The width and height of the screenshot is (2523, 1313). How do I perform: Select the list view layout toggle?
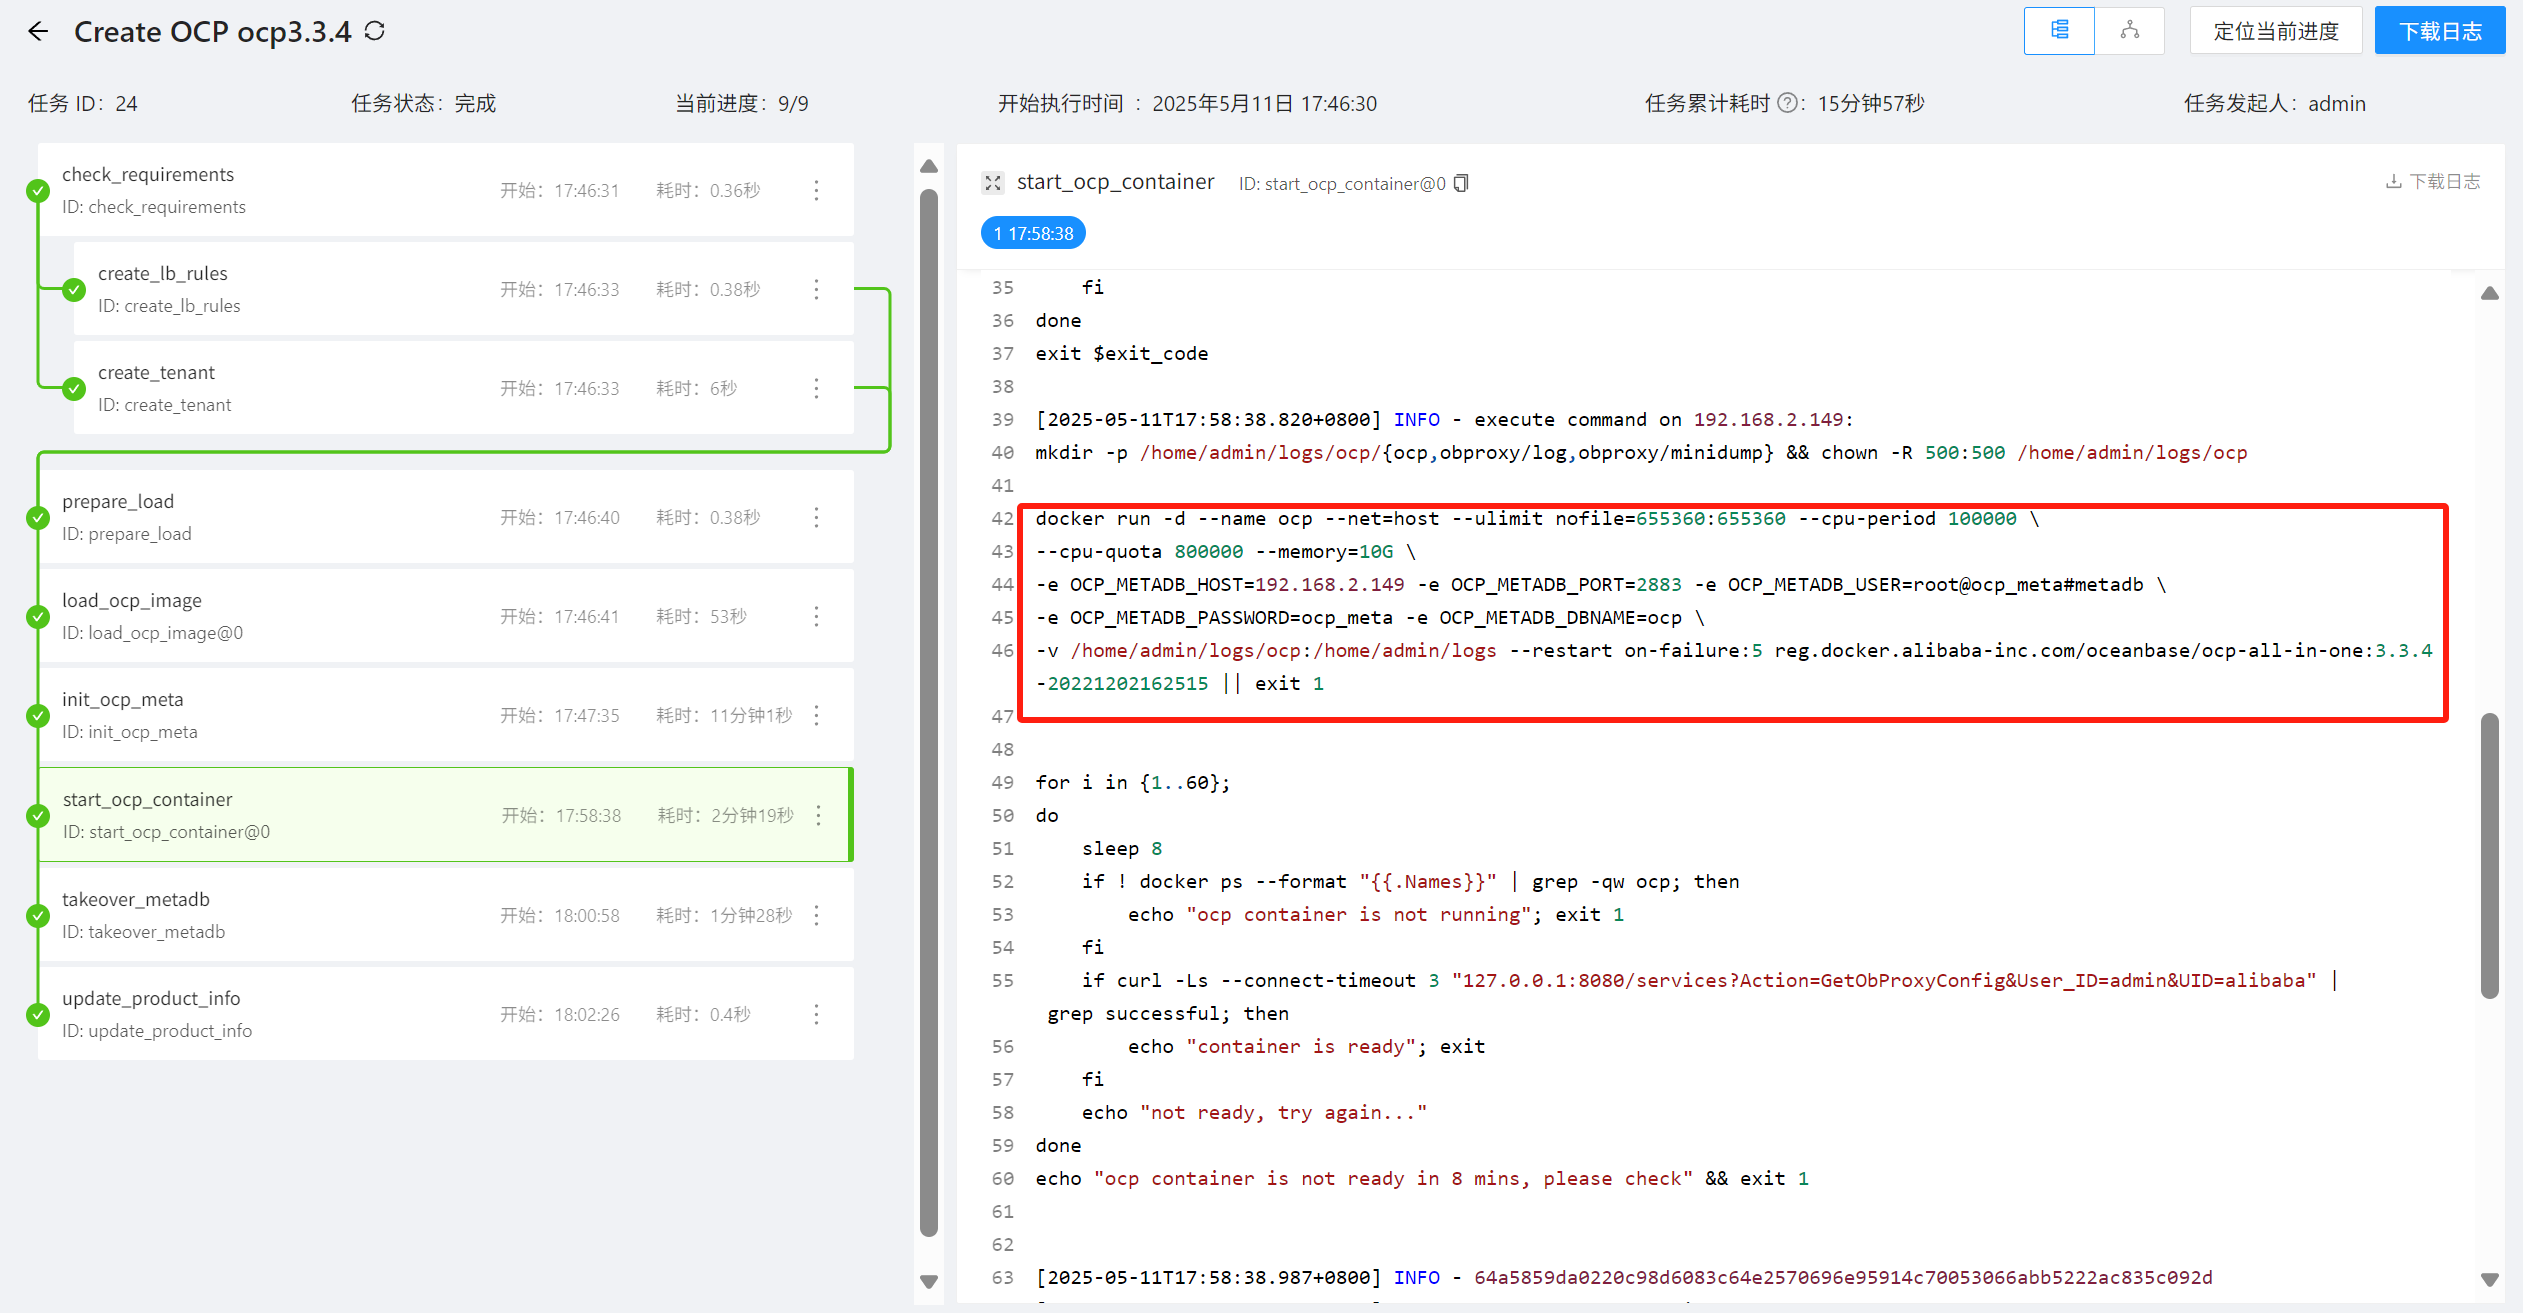click(x=2059, y=31)
